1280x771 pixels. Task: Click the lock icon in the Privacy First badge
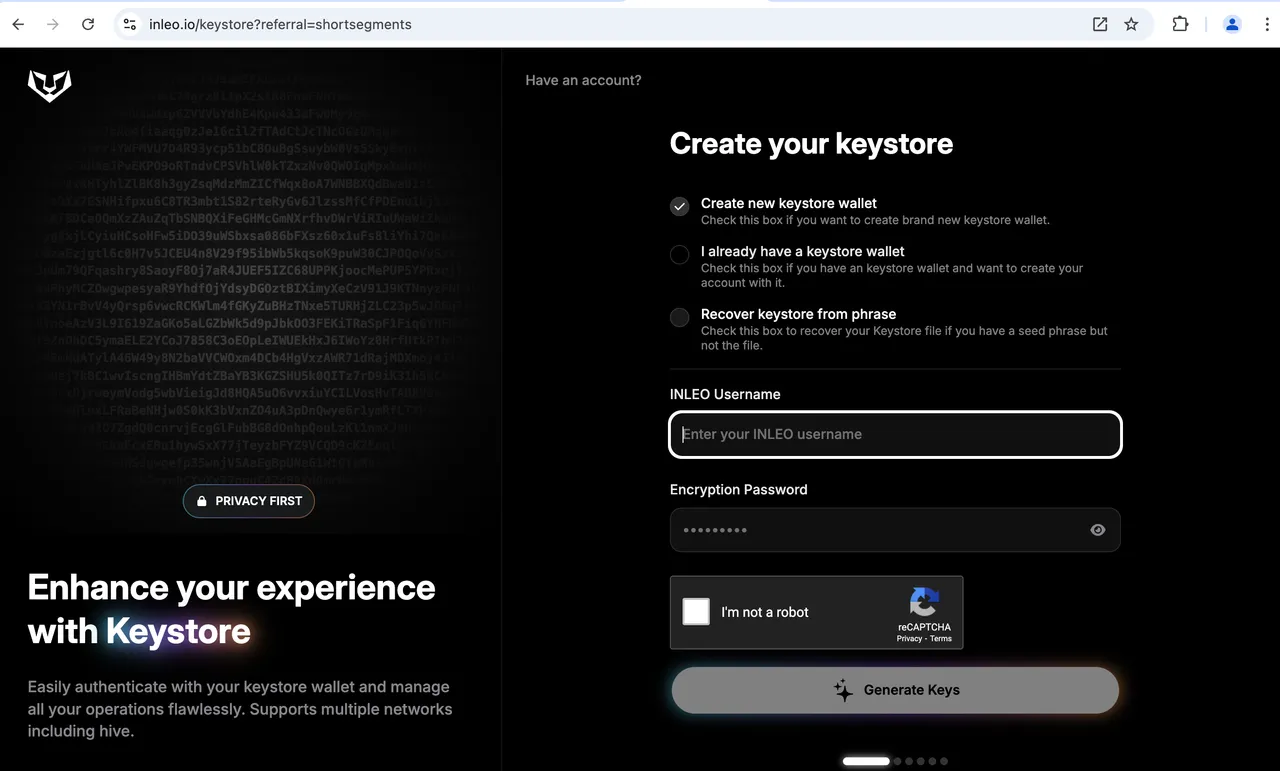tap(202, 501)
